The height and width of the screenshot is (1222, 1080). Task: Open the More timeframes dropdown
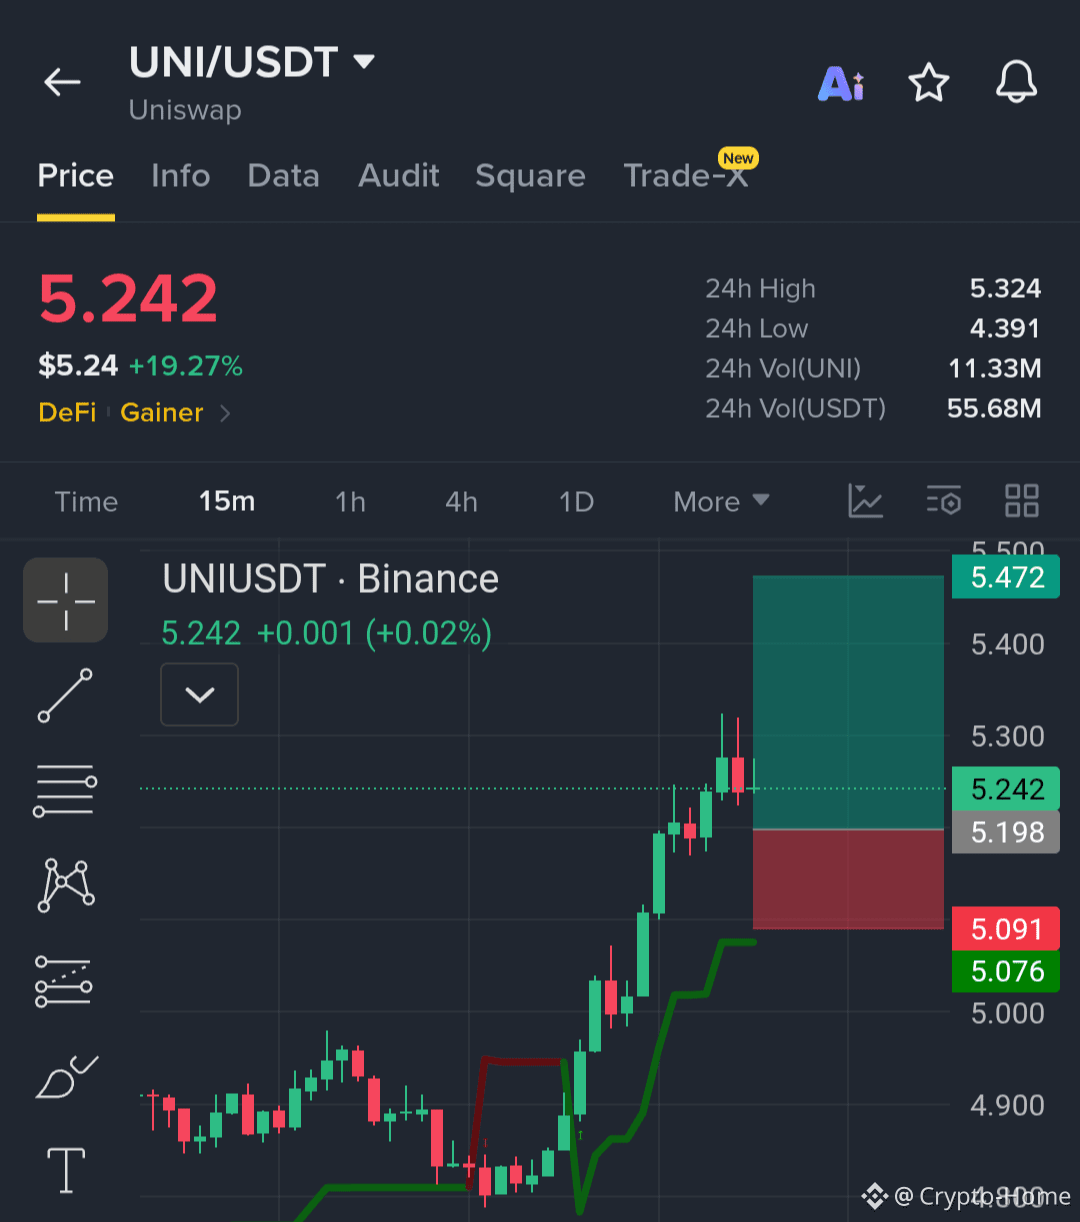point(721,501)
